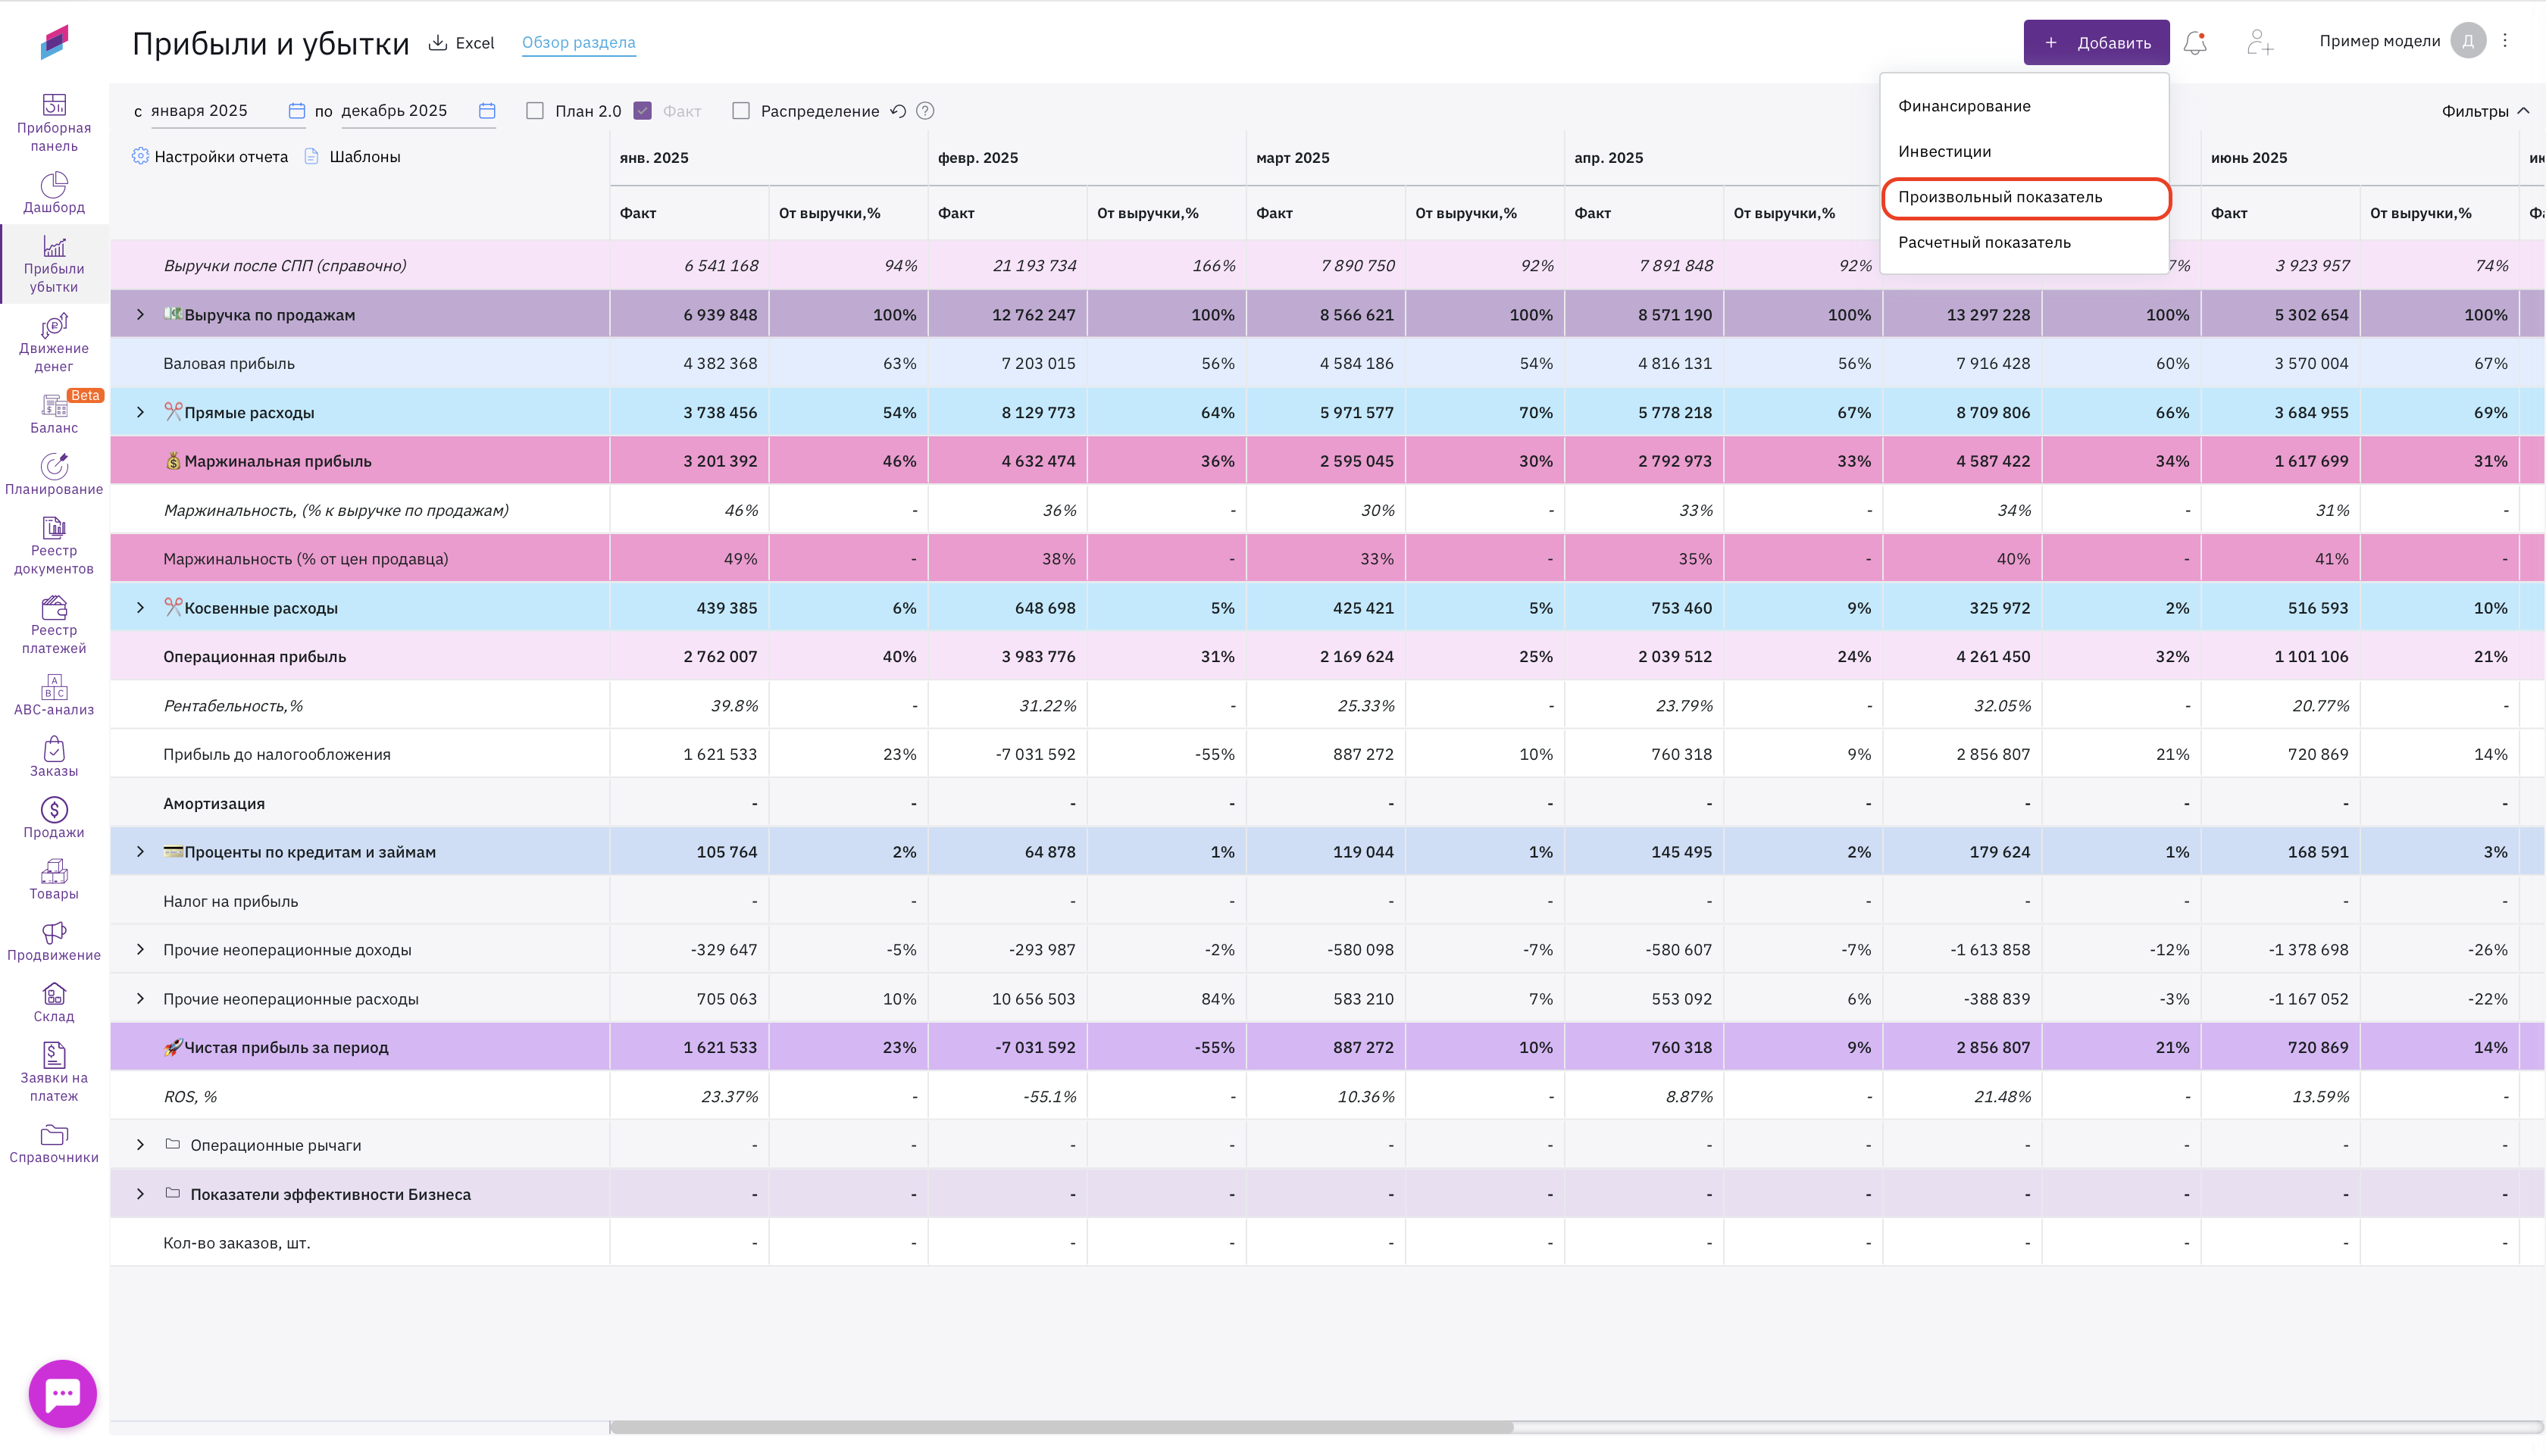Click the add user icon
Image resolution: width=2546 pixels, height=1456 pixels.
[2259, 43]
